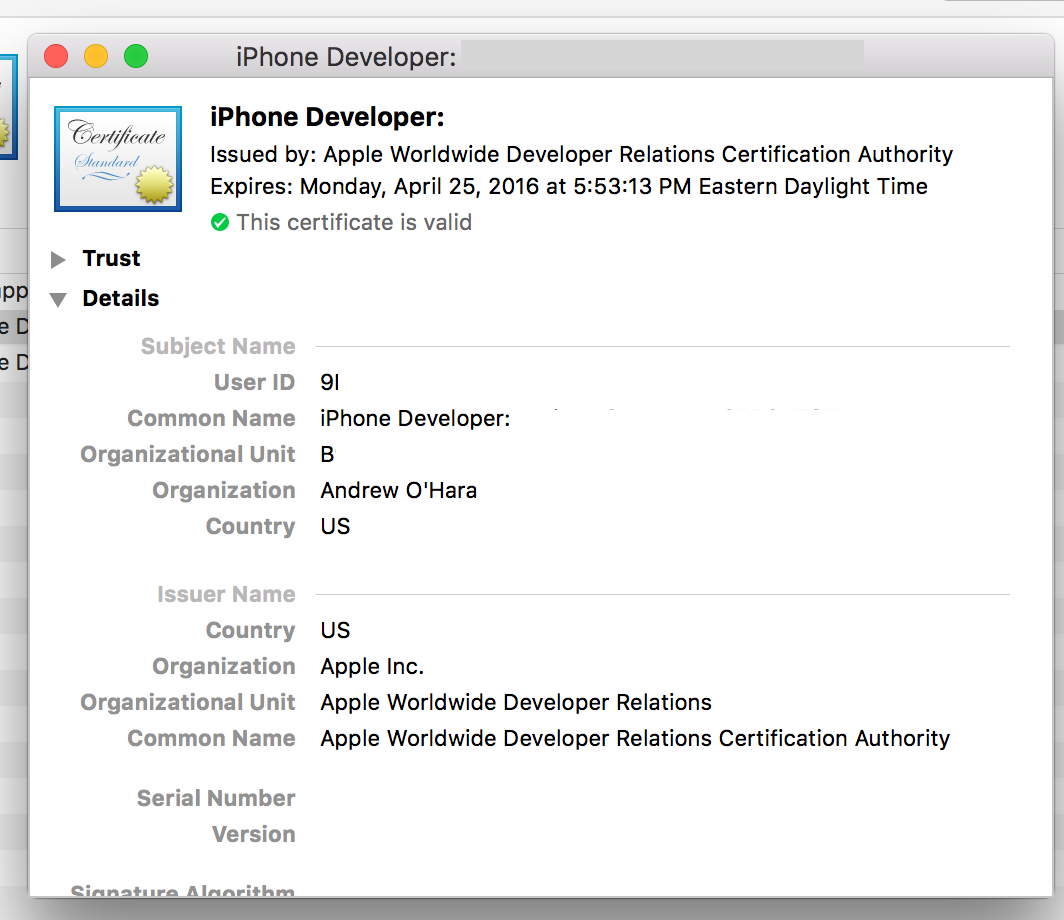Expand the Trust disclosure triangle
The height and width of the screenshot is (920, 1064).
click(x=58, y=259)
